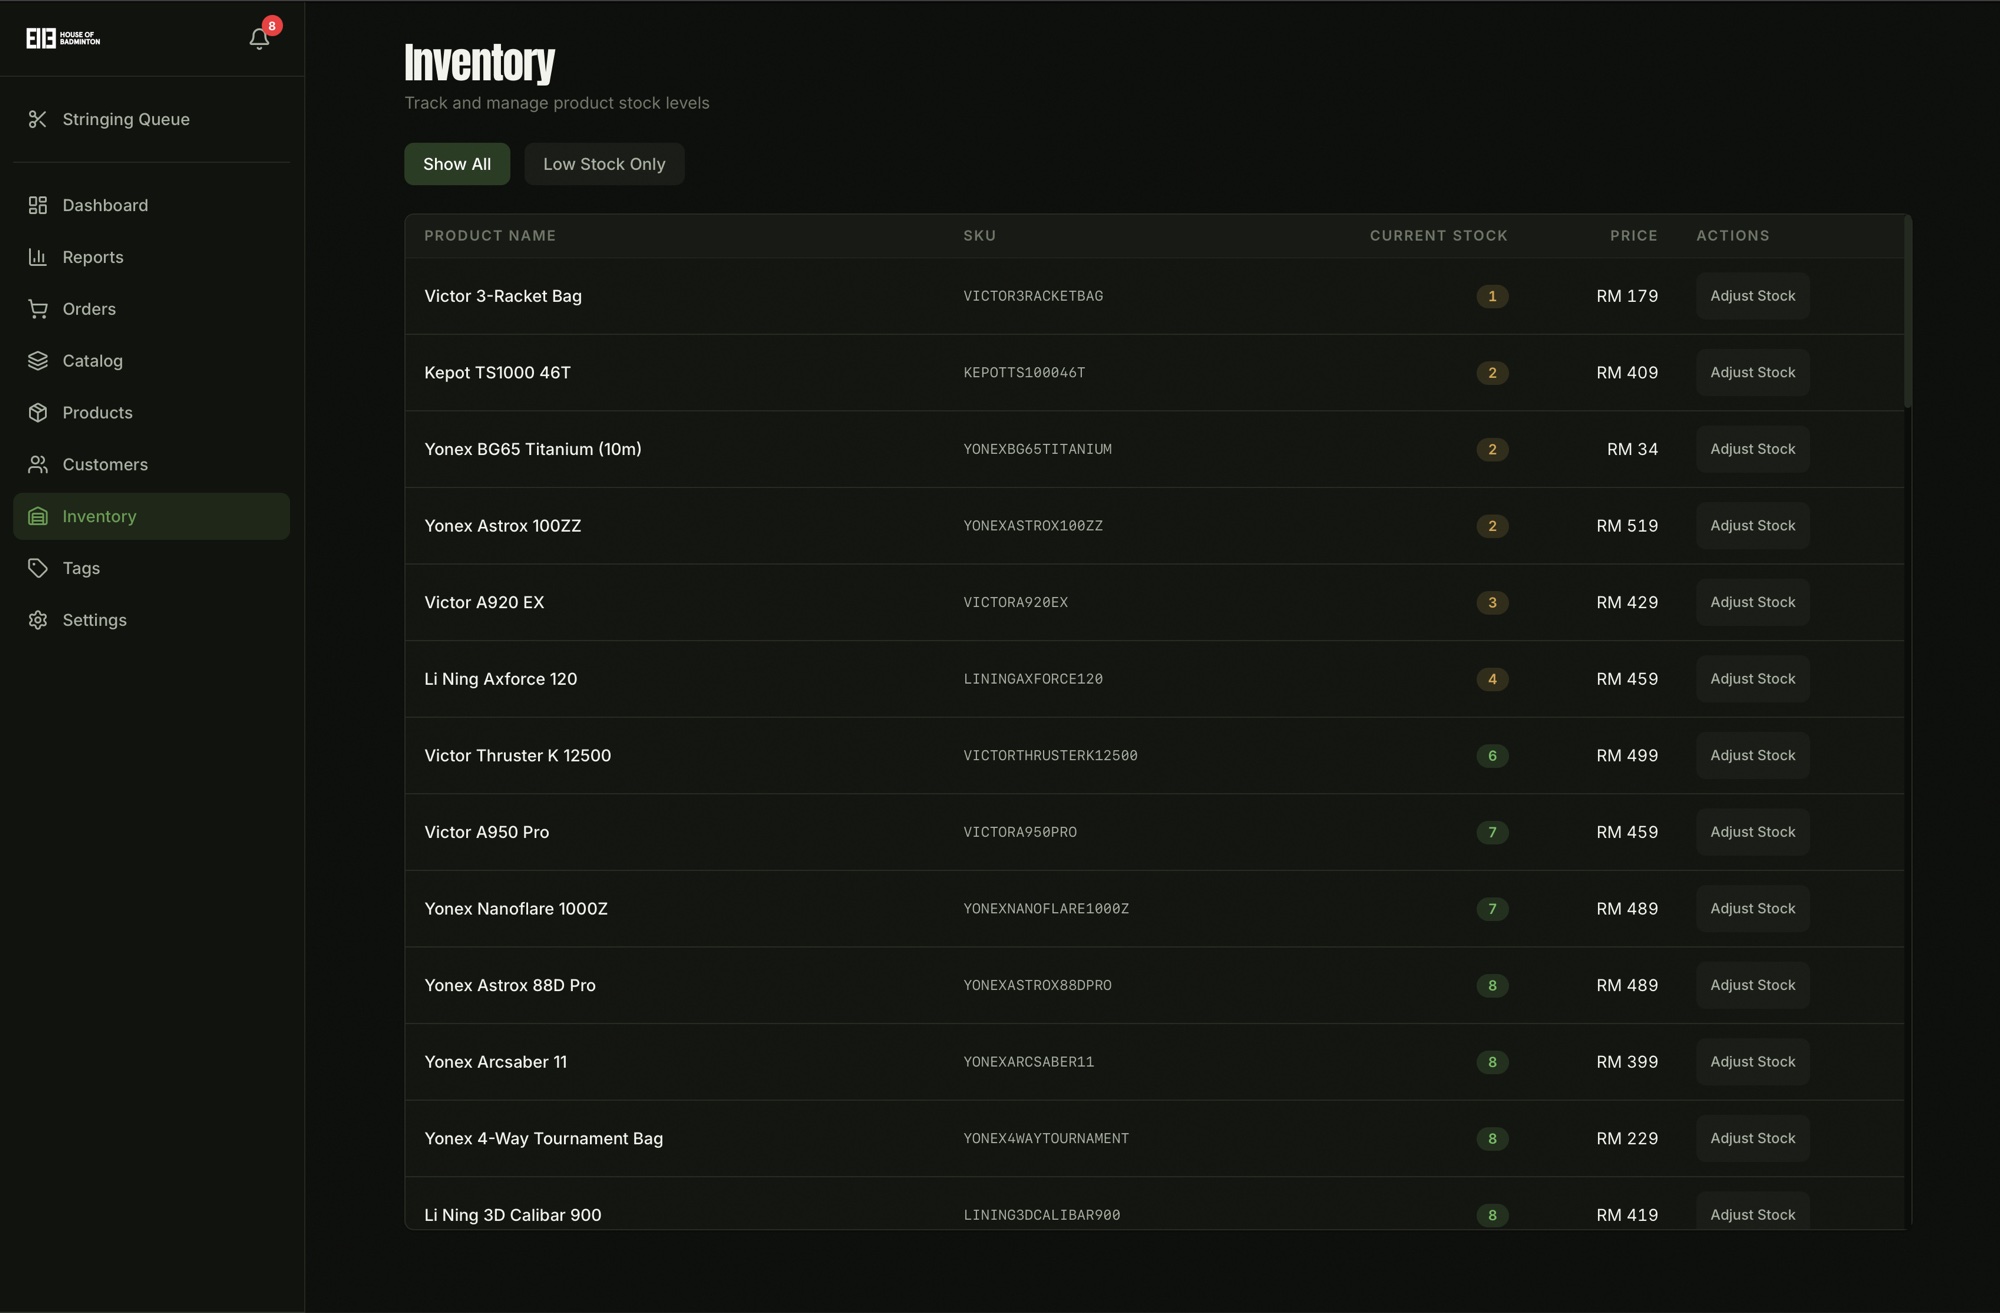Adjust stock for Yonex Nanoflare 1000Z
Image resolution: width=2000 pixels, height=1313 pixels.
pyautogui.click(x=1752, y=909)
